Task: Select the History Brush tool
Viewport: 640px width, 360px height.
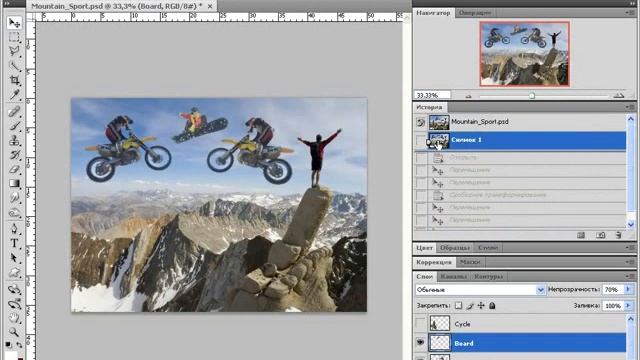Action: point(14,155)
